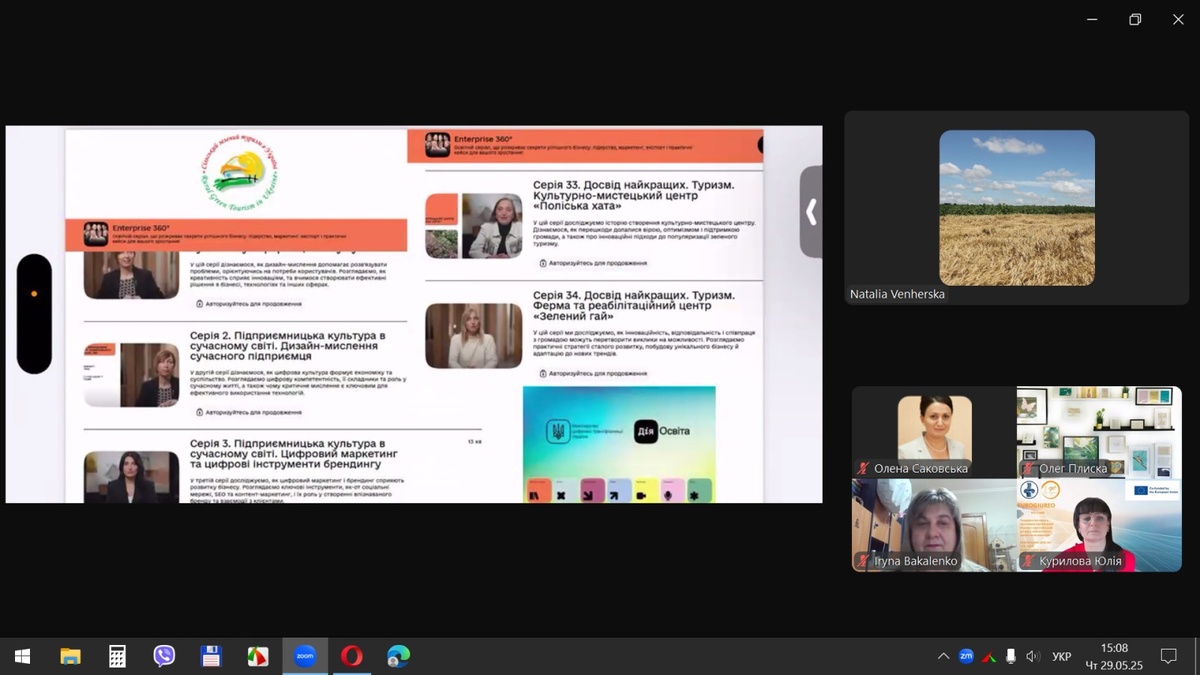The image size is (1200, 675).
Task: Click the '13 хв' duration label
Action: [x=475, y=442]
